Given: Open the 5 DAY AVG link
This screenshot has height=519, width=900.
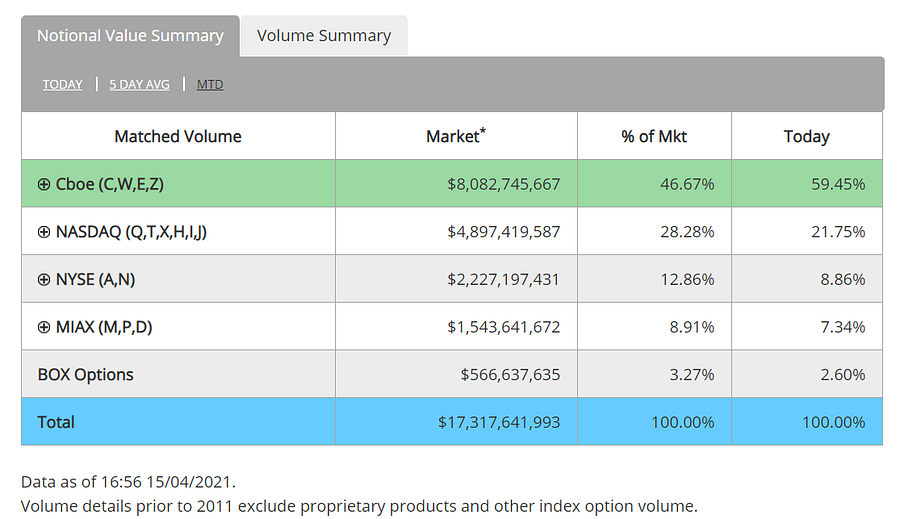Looking at the screenshot, I should point(139,84).
